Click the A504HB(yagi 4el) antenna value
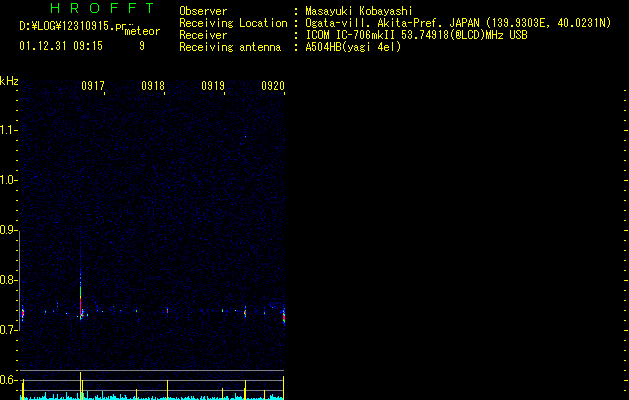The image size is (629, 400). point(353,47)
